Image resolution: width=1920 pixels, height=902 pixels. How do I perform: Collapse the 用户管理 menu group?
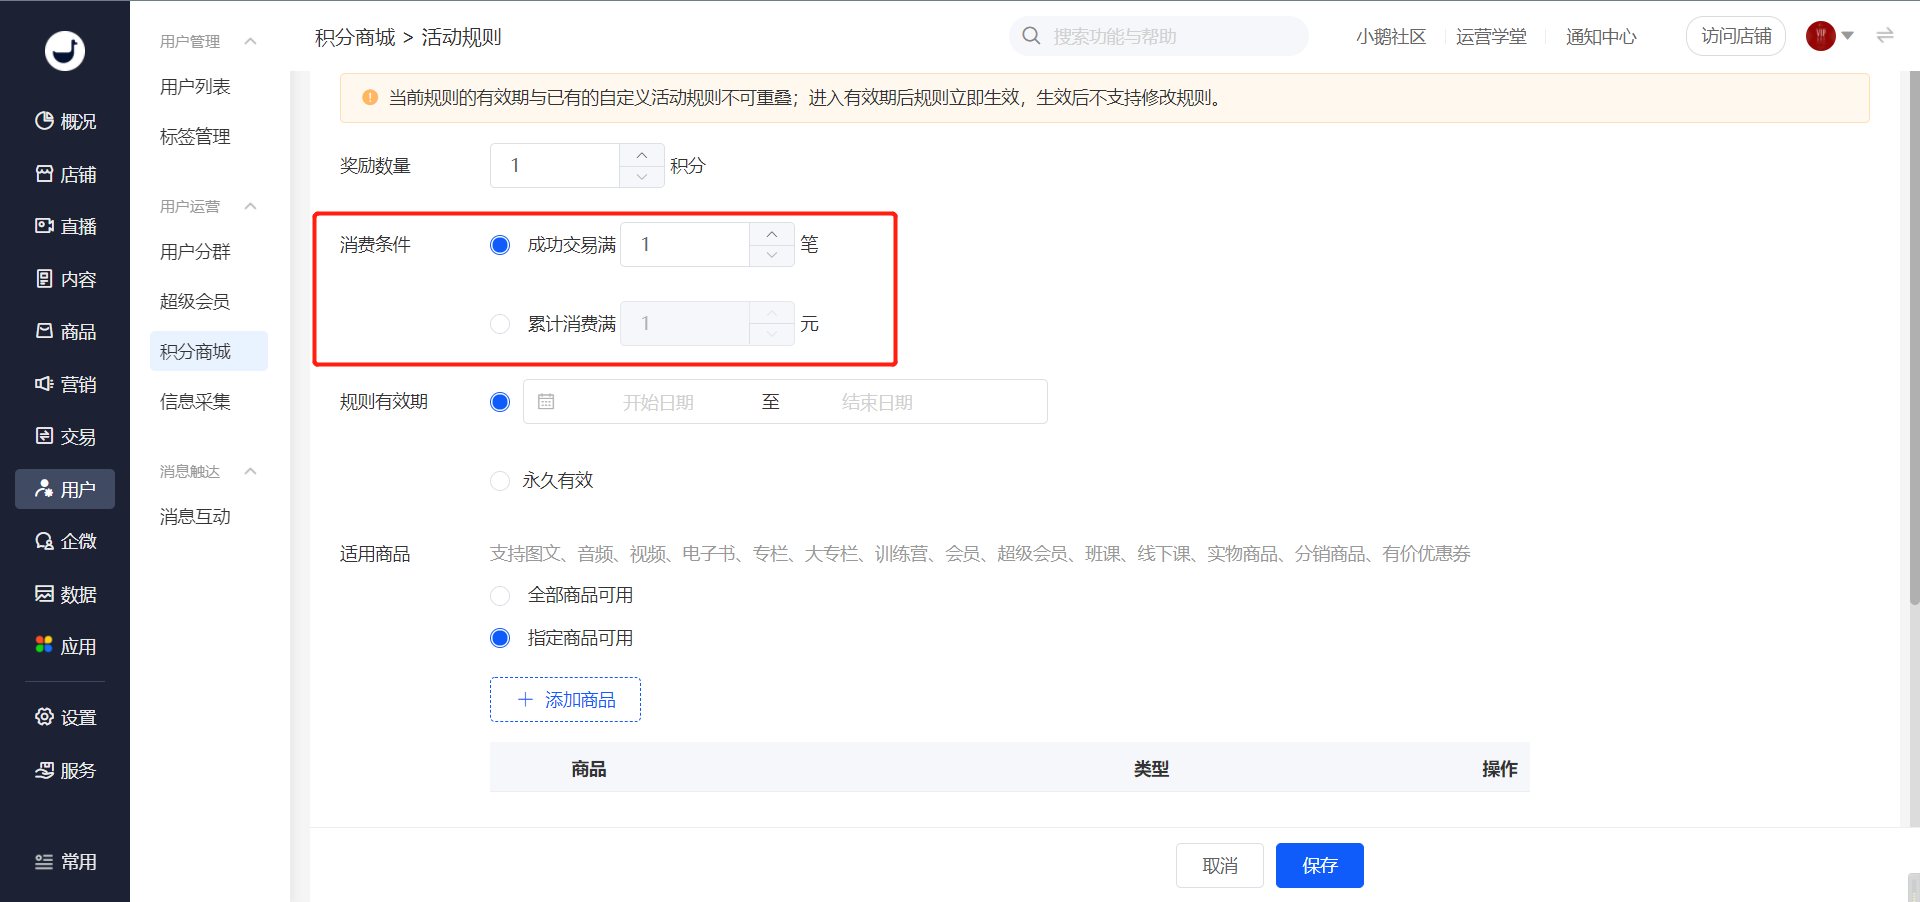[251, 41]
